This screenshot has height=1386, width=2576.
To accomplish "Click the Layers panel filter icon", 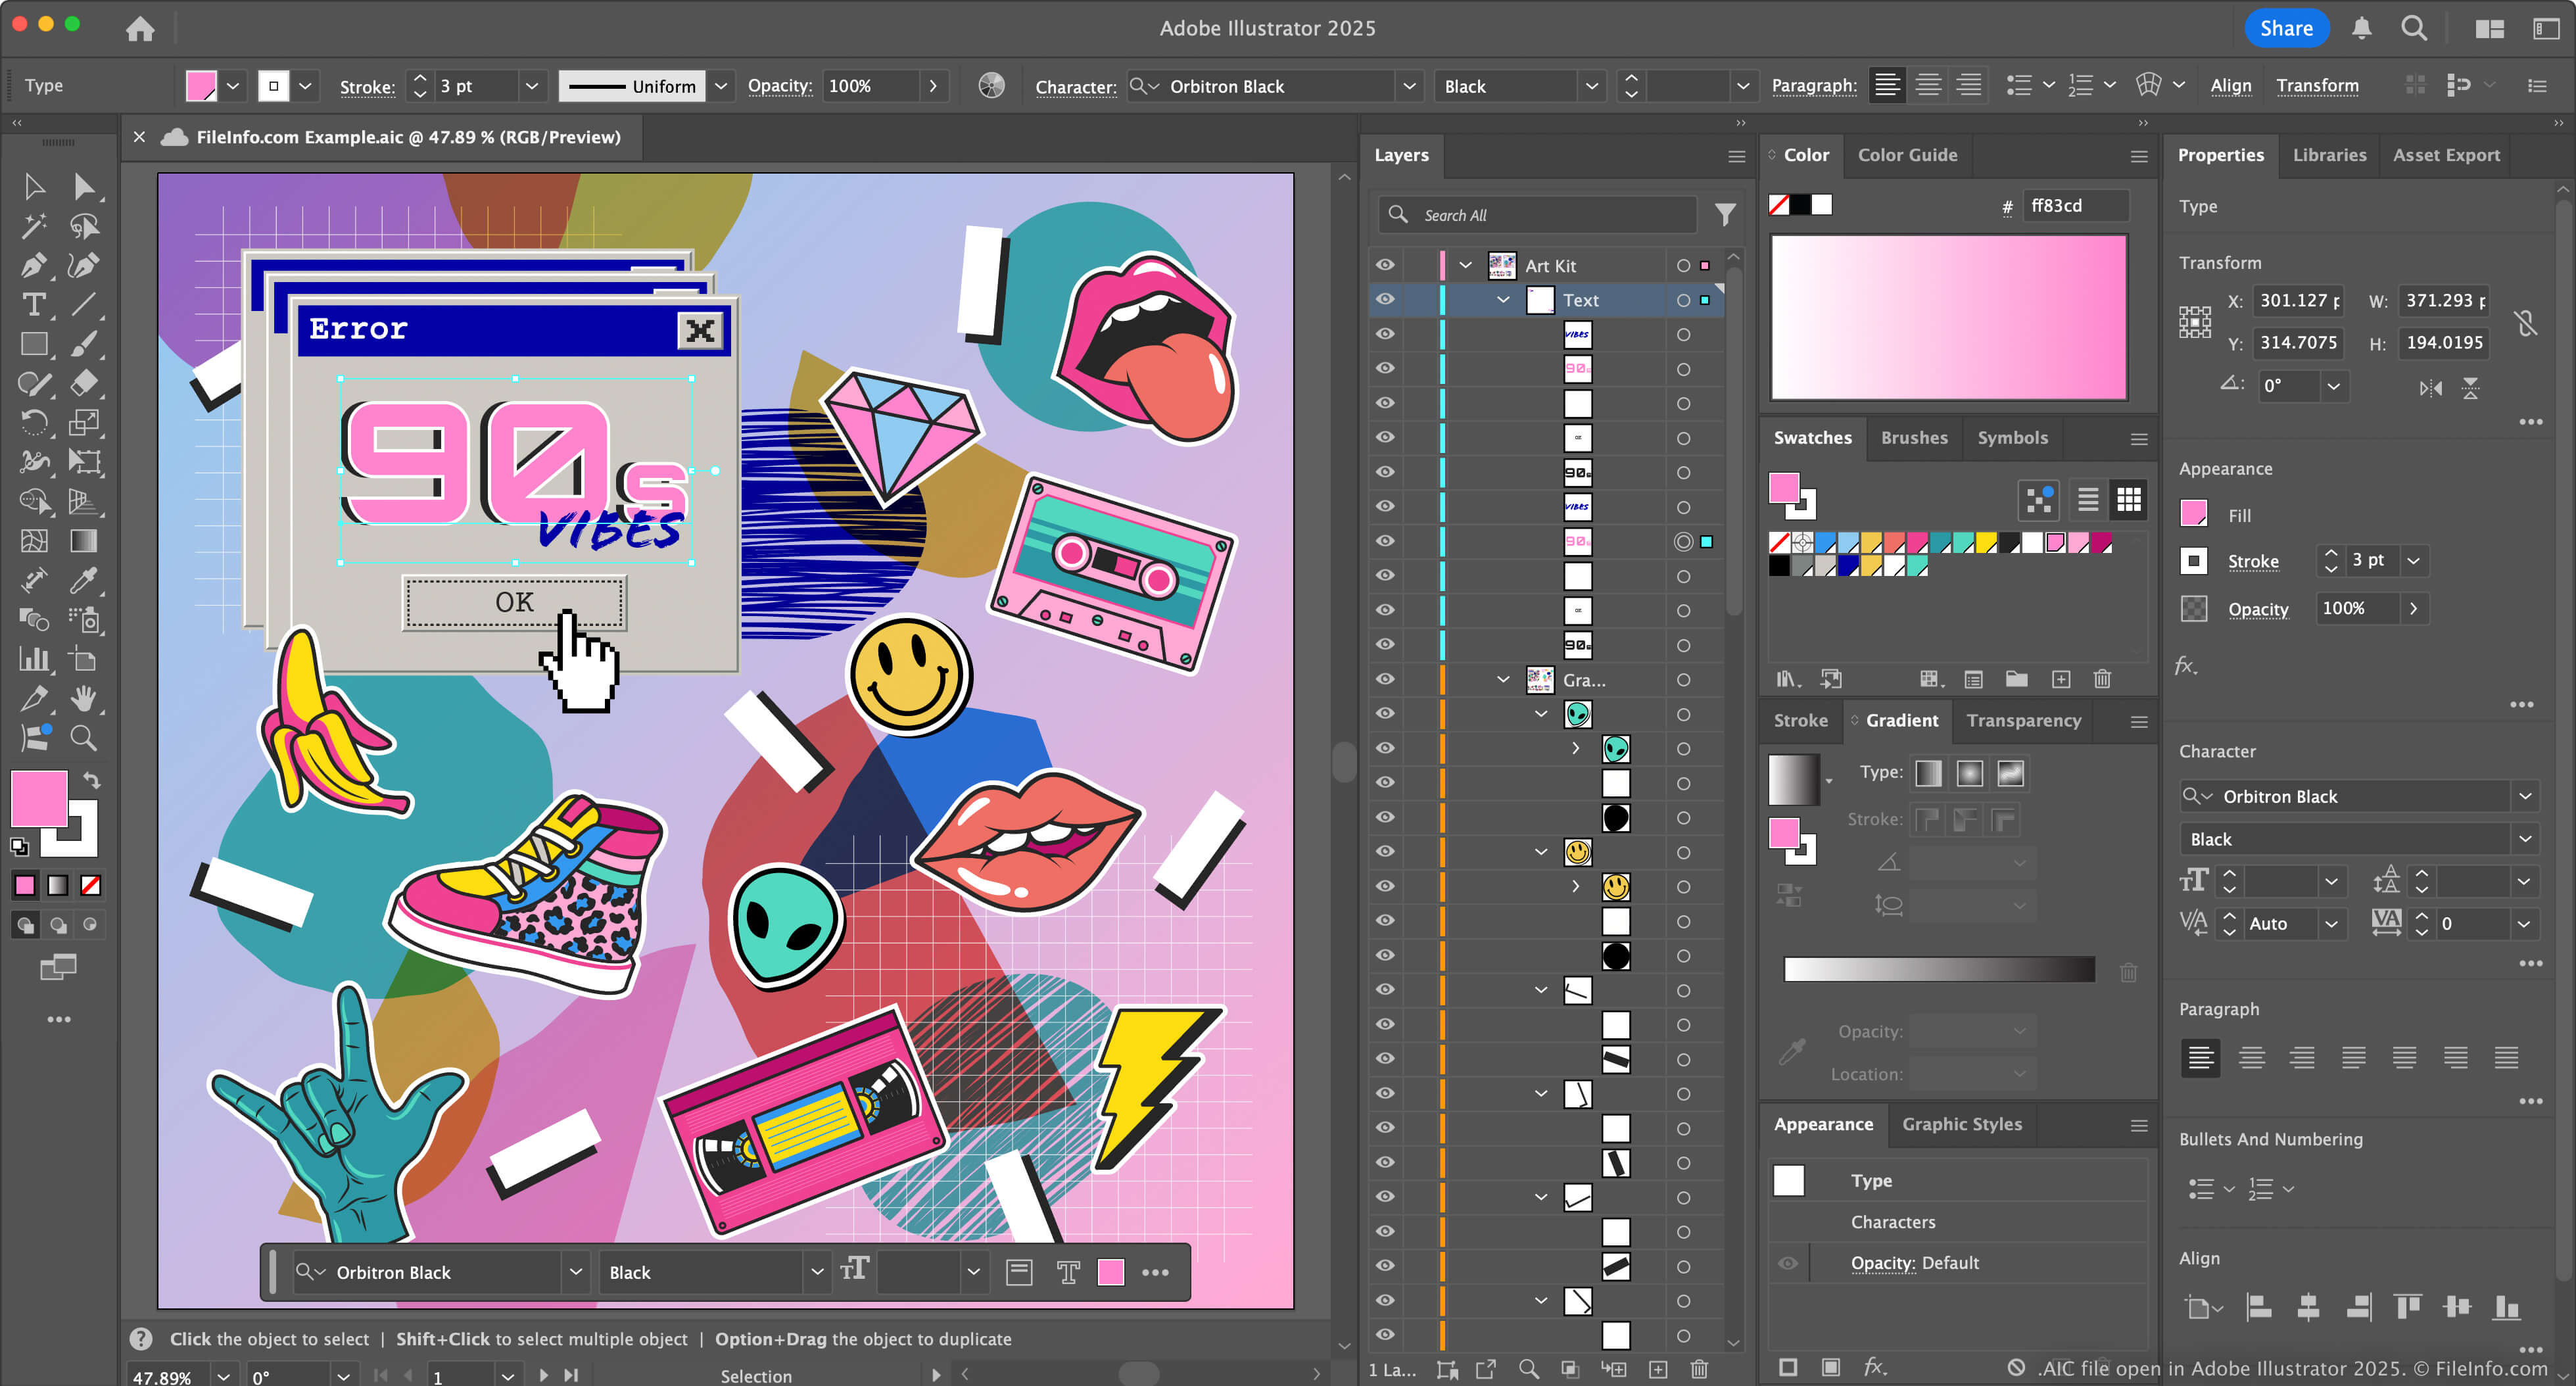I will pyautogui.click(x=1725, y=214).
